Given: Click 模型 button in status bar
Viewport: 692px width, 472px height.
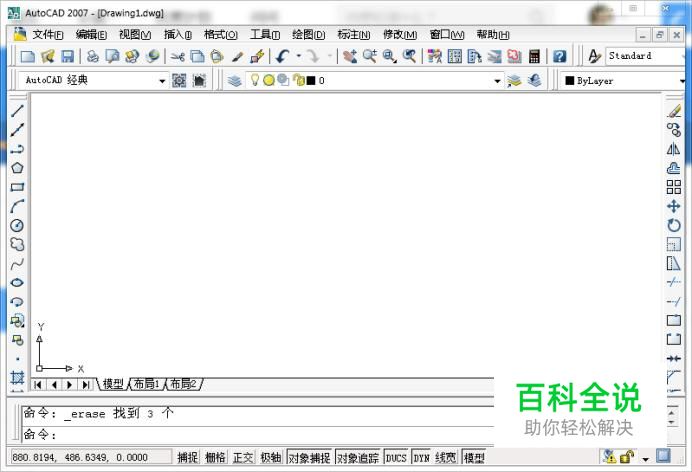Looking at the screenshot, I should (474, 458).
